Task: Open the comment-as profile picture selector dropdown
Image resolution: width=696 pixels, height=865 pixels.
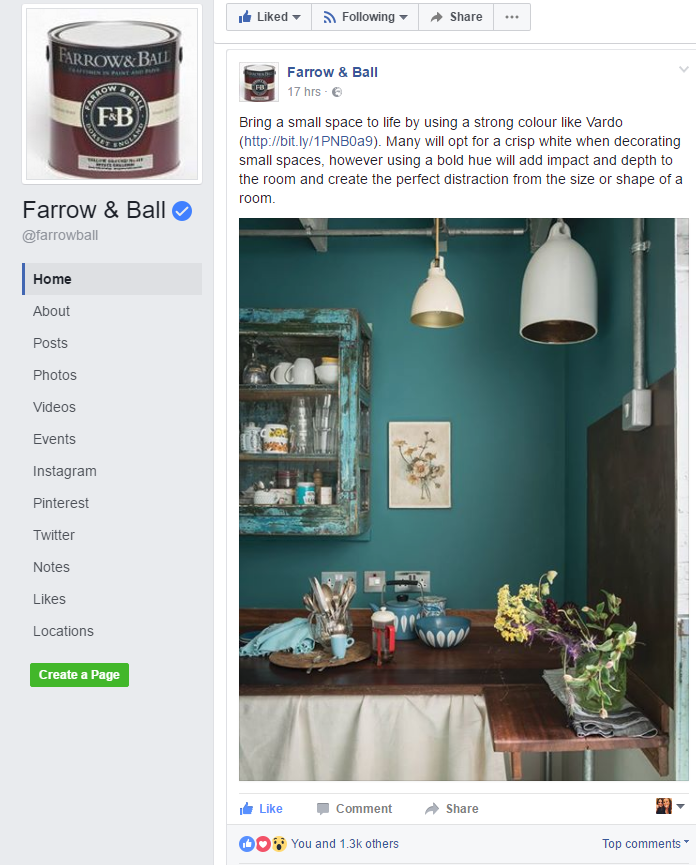Action: 670,806
